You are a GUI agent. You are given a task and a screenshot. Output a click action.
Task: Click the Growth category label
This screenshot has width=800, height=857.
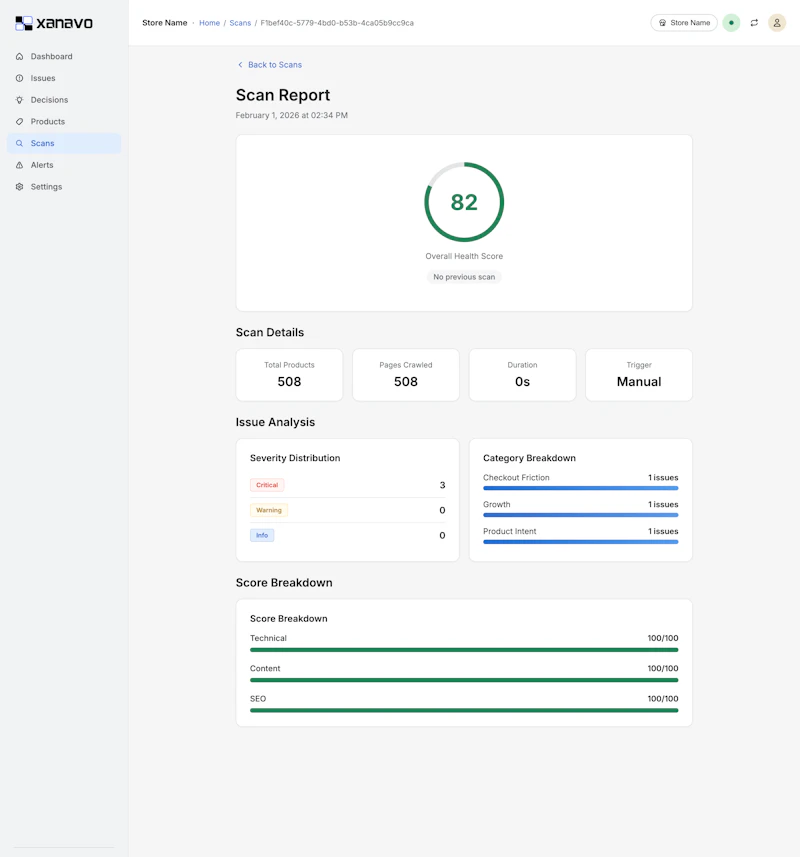pyautogui.click(x=496, y=504)
